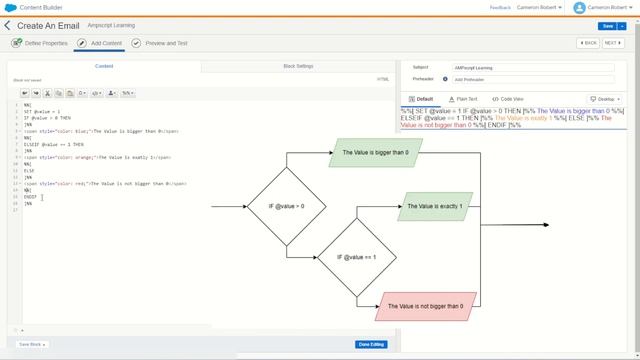
Task: Select the Plain Text preview tab
Action: [x=463, y=99]
